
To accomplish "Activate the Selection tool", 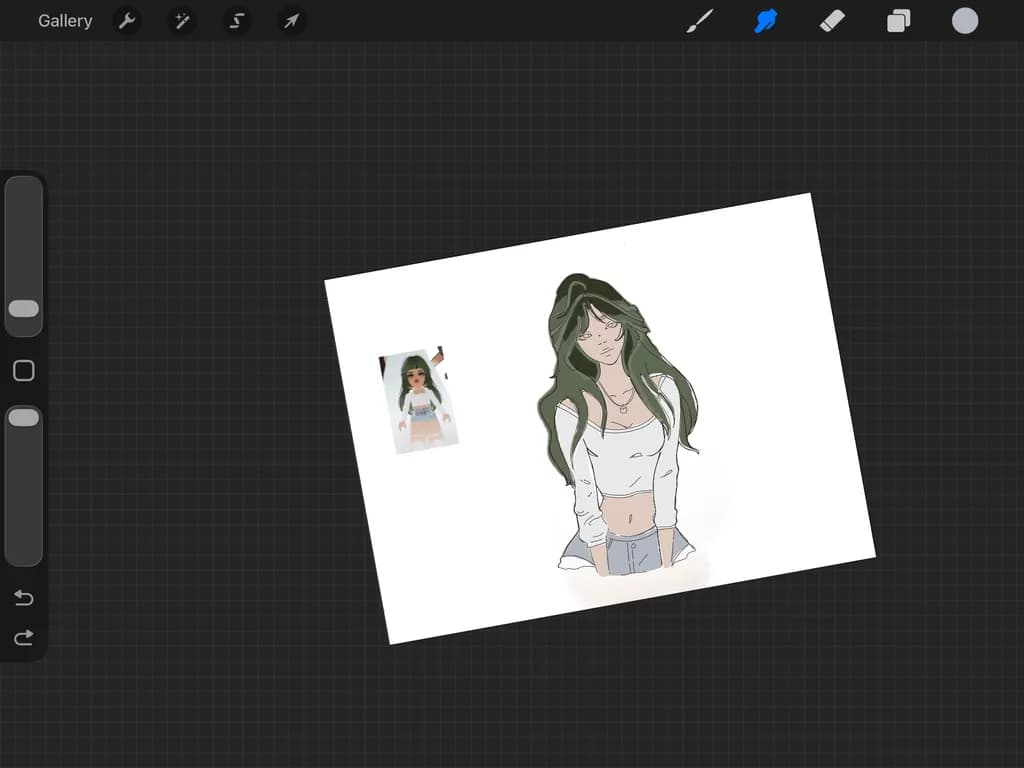I will tap(236, 21).
